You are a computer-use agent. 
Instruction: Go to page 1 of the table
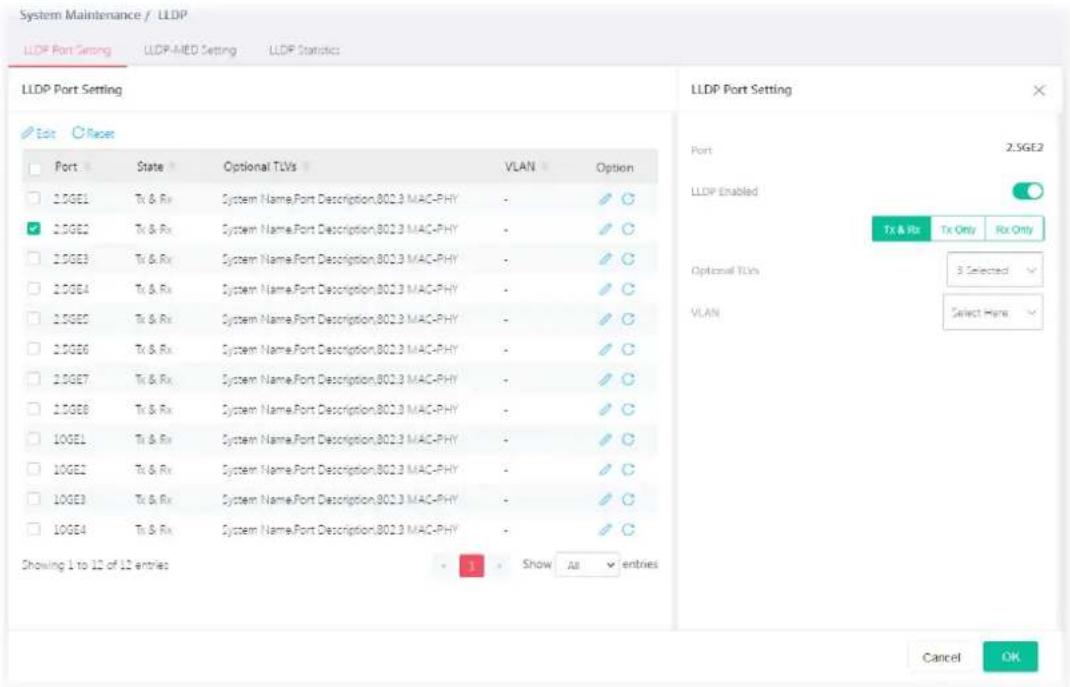[x=472, y=566]
